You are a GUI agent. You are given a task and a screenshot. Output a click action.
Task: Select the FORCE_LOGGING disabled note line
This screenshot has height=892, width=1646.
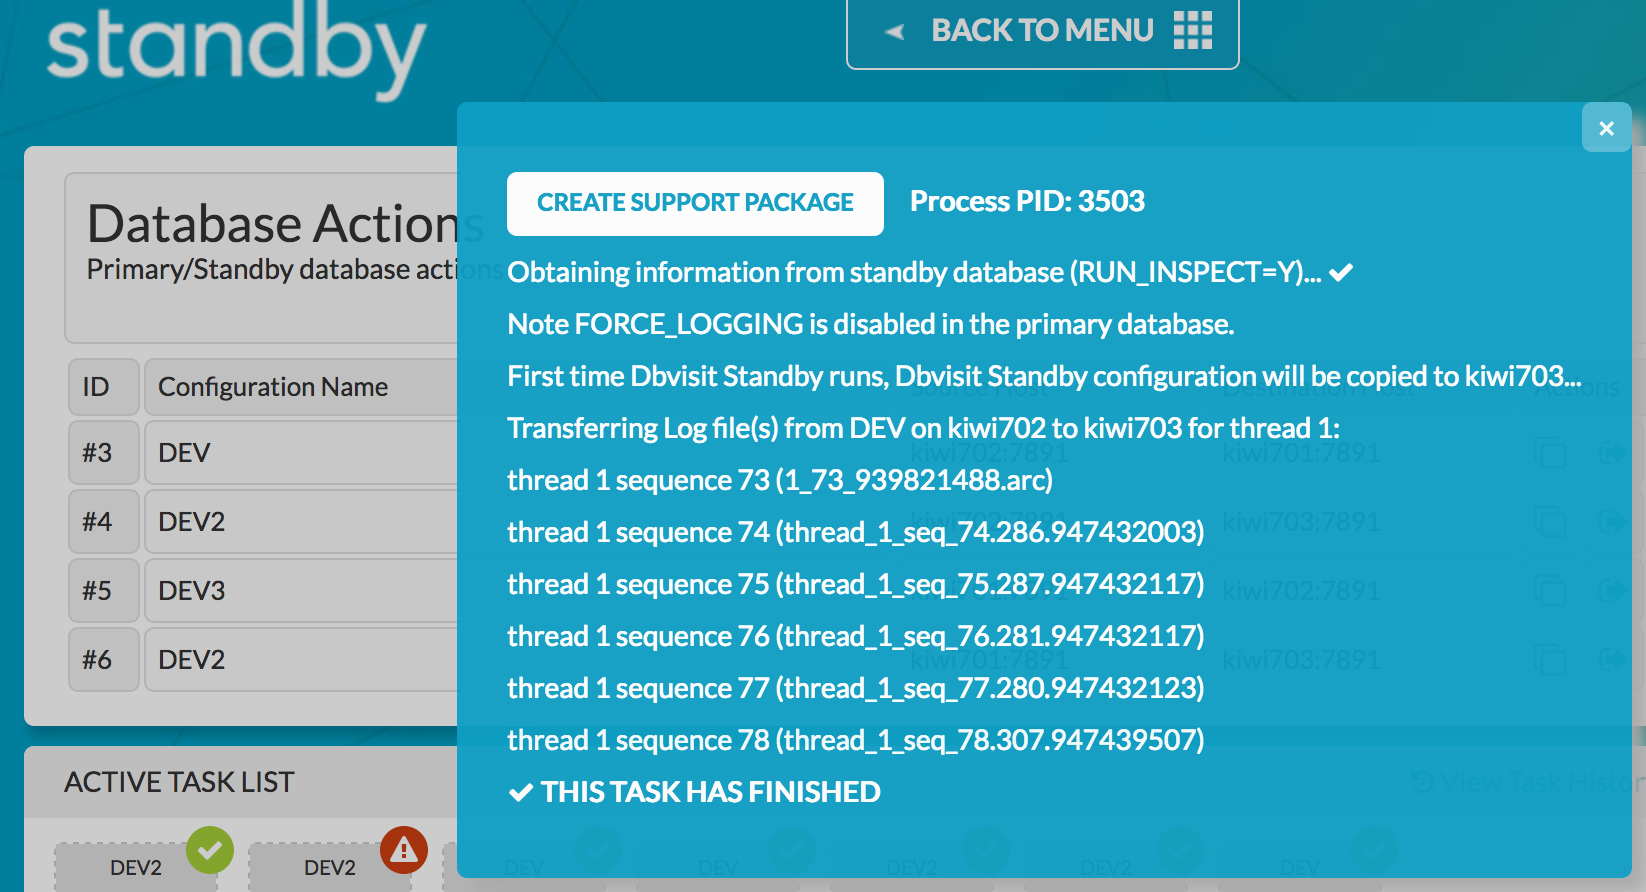[x=871, y=325]
